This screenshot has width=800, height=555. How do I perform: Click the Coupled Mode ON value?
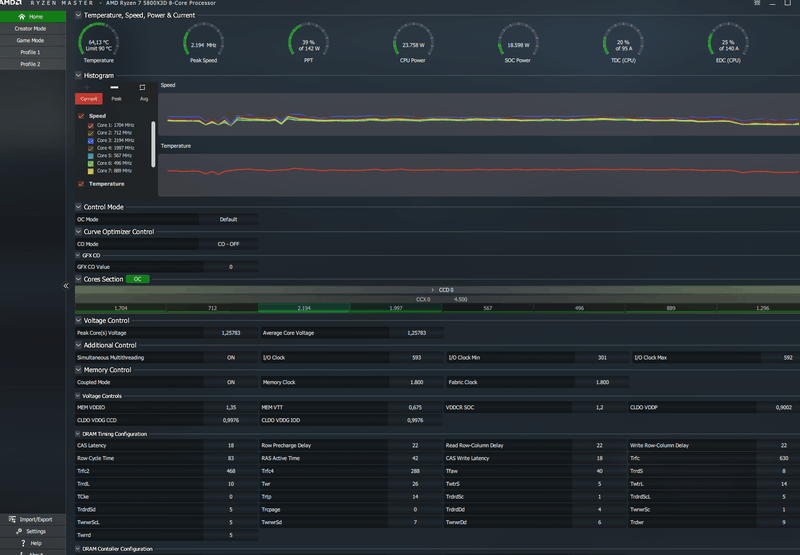231,382
